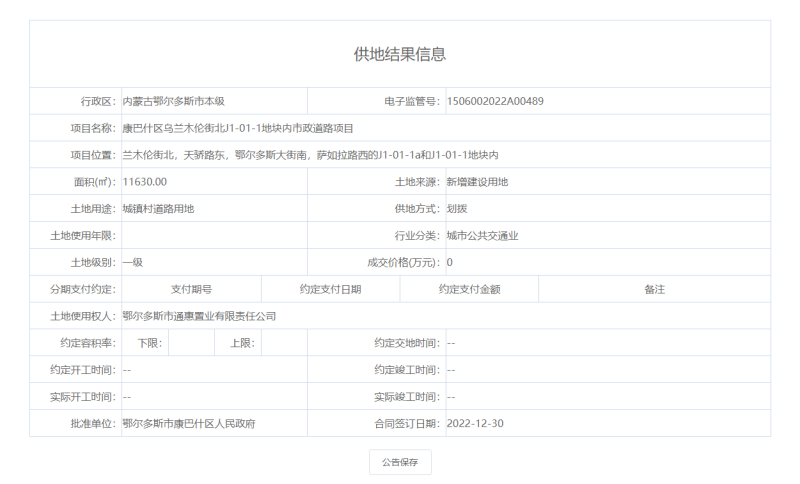800x484 pixels.
Task: Click the contract signing date 2022-12-30
Action: coord(475,423)
